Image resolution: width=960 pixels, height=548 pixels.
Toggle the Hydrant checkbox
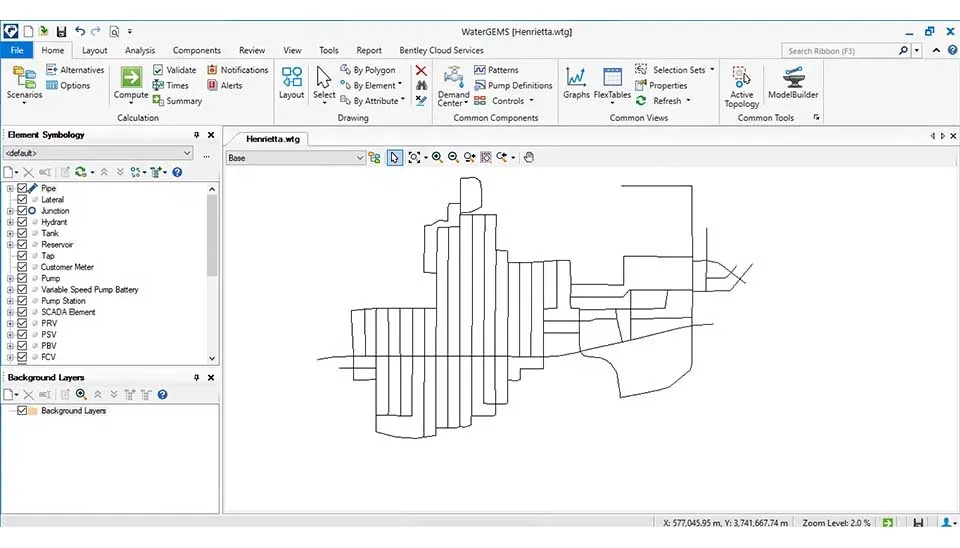22,222
